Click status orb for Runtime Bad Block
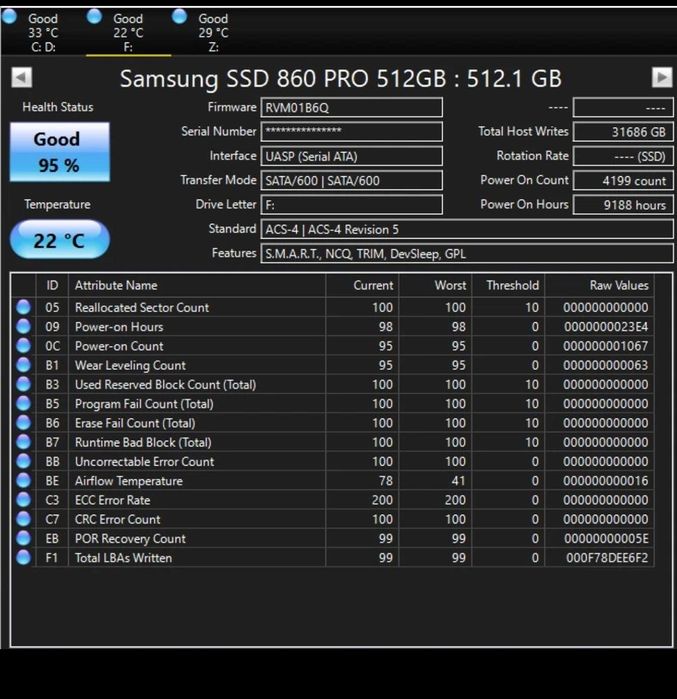 click(x=23, y=442)
